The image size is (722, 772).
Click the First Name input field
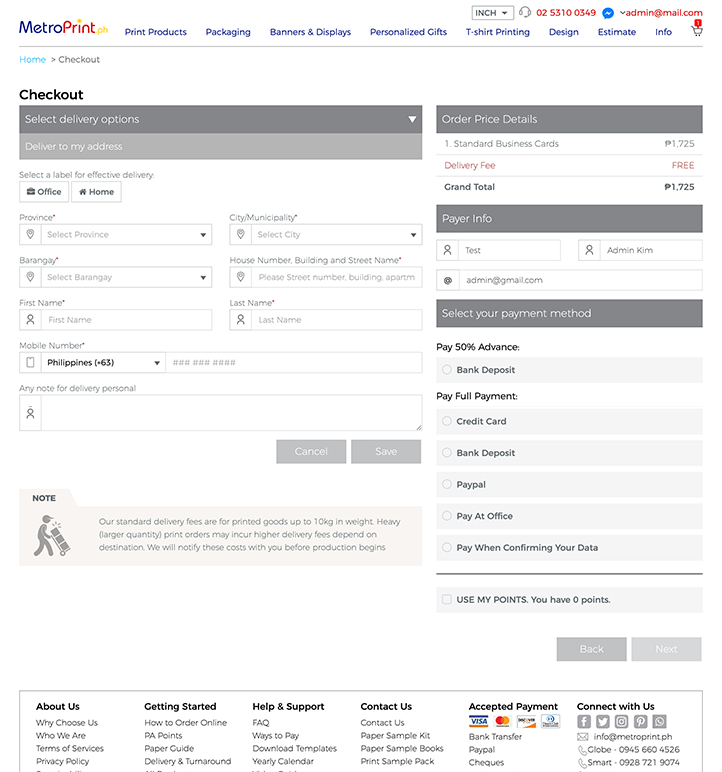[x=126, y=320]
